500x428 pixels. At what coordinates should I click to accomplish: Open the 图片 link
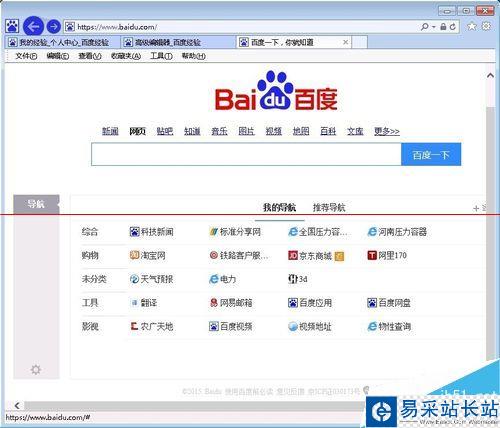pos(246,131)
